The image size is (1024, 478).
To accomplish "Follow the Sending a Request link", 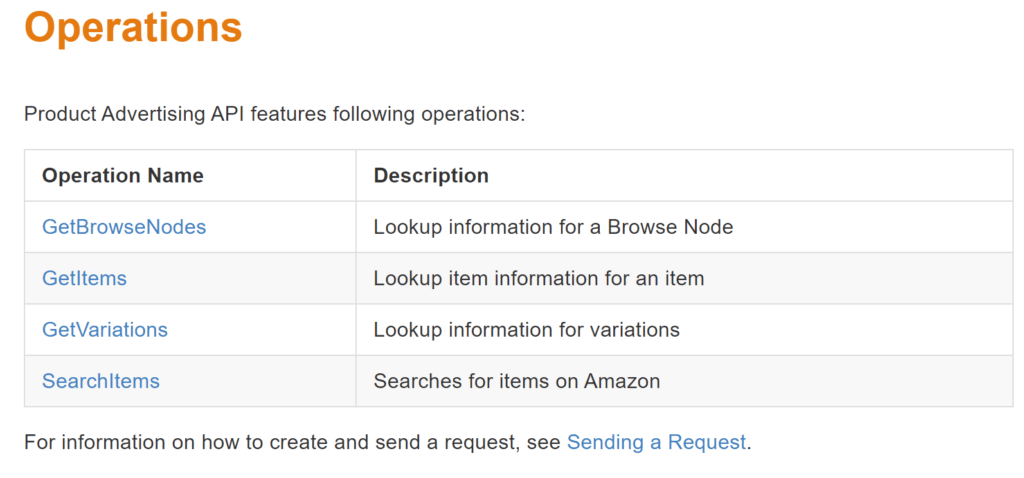I will 656,442.
